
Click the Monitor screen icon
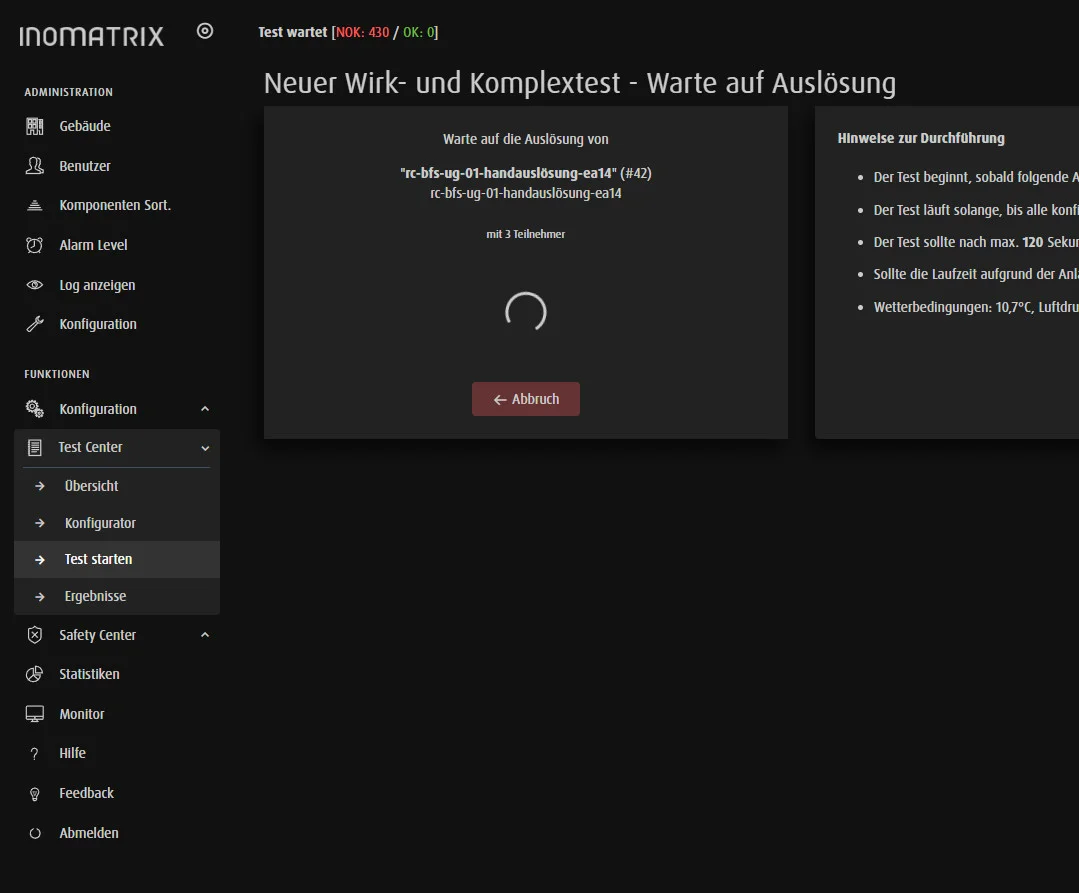[x=35, y=714]
